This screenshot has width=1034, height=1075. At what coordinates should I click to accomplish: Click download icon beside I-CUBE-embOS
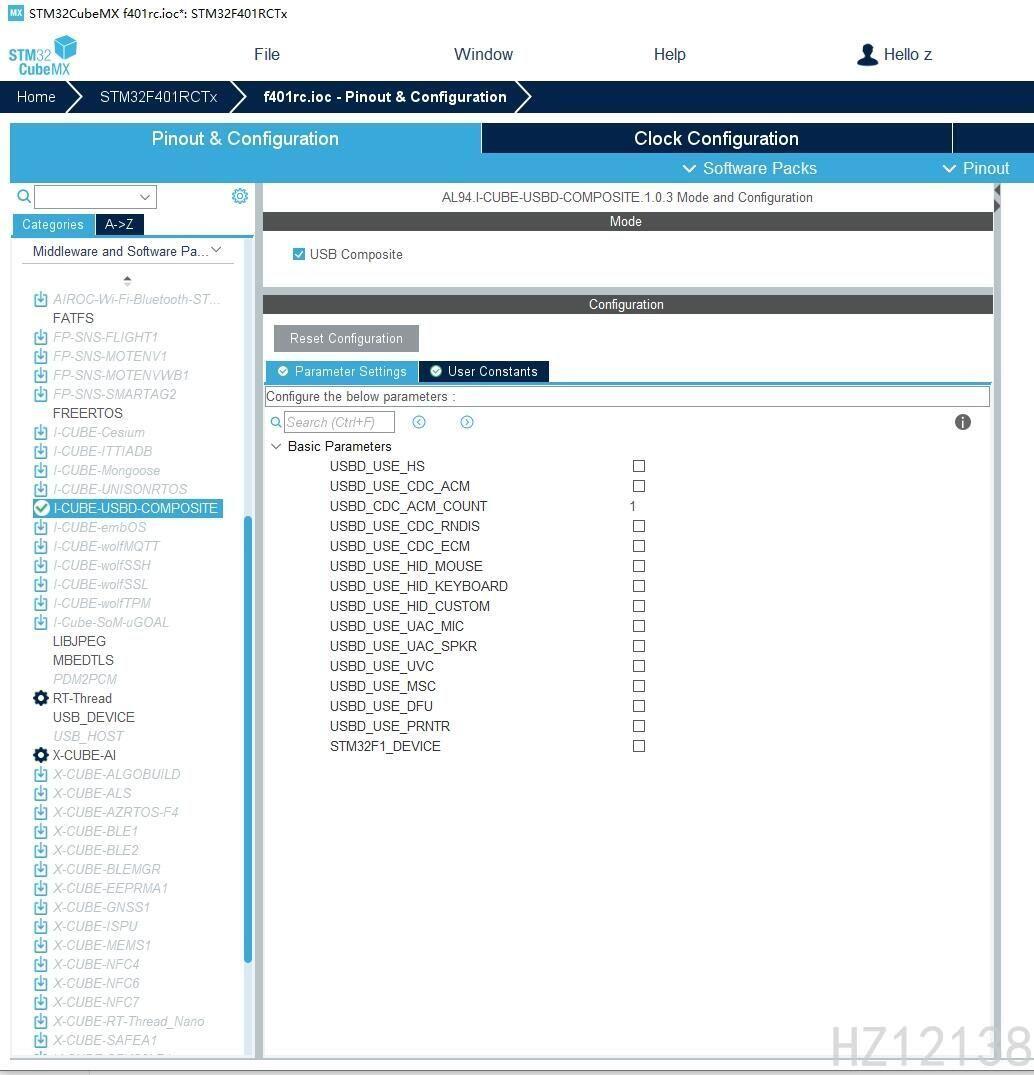[x=40, y=527]
